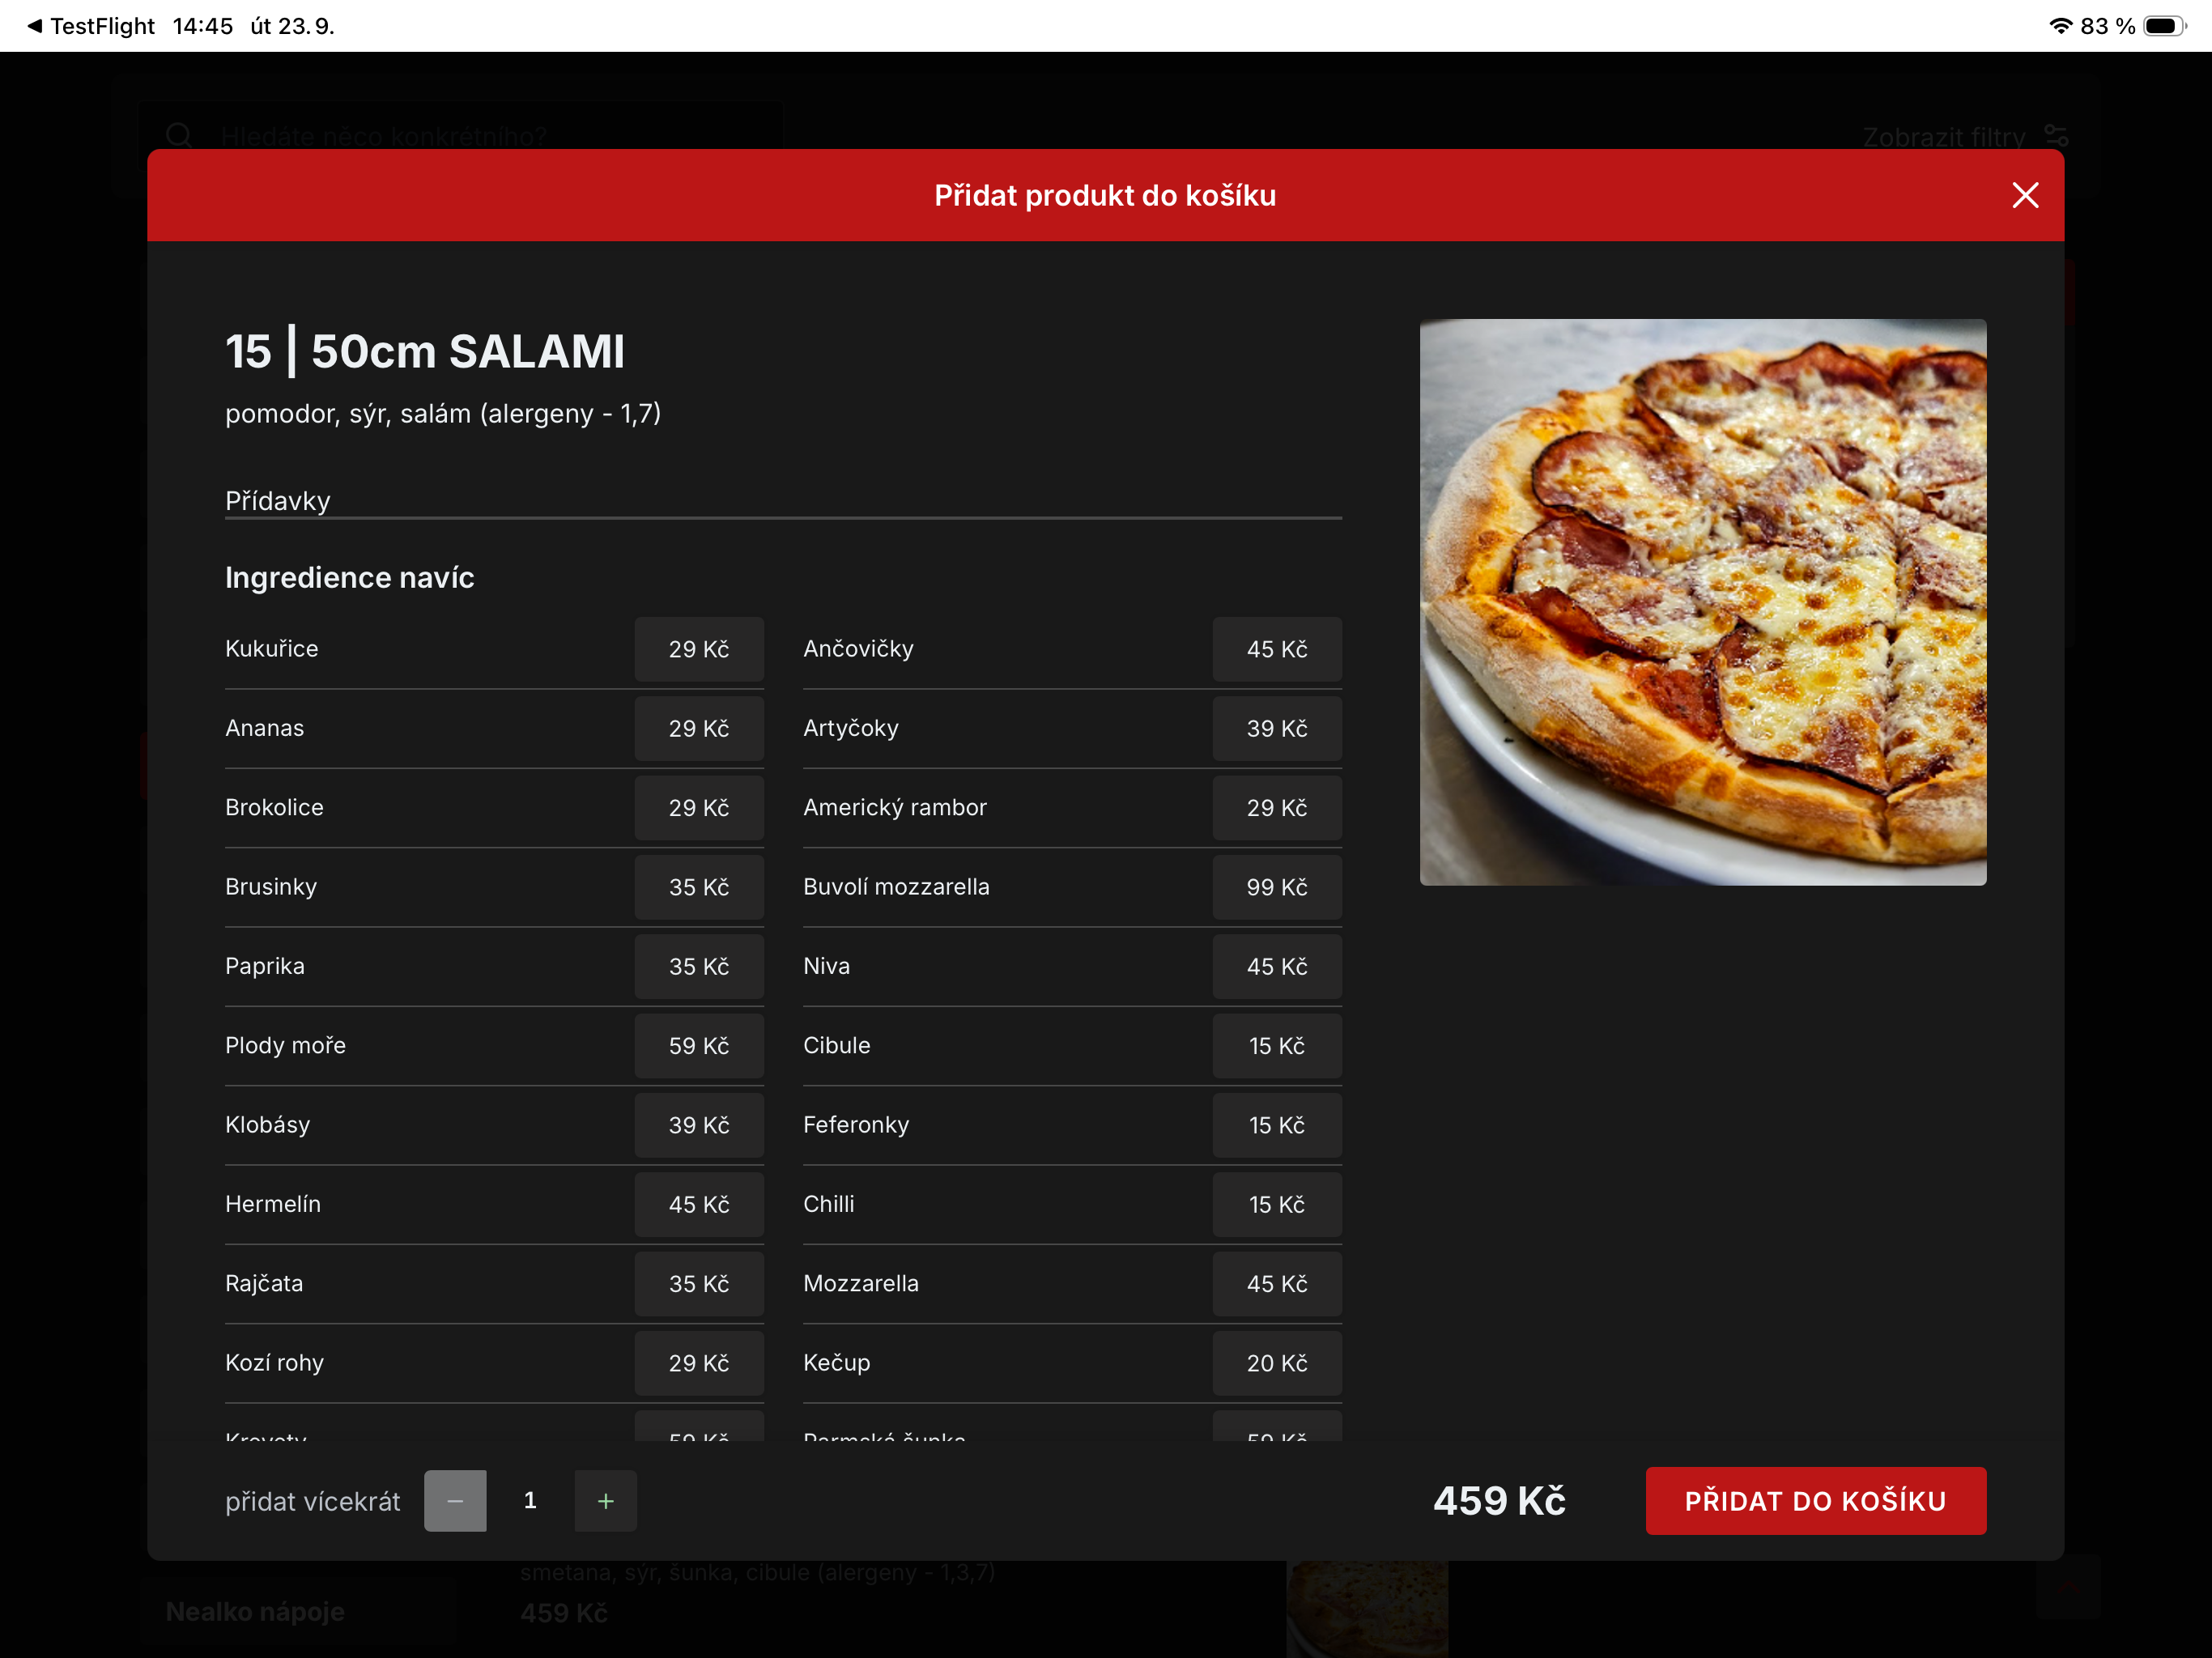This screenshot has height=1658, width=2212.
Task: Click the Feferonky ingredient label
Action: click(x=856, y=1125)
